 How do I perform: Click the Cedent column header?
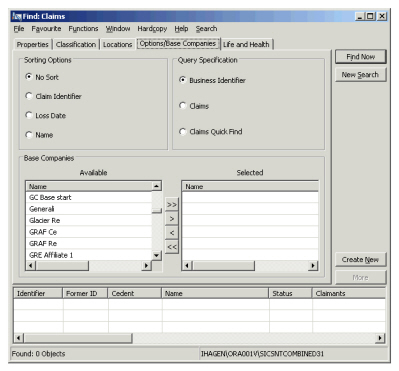point(135,293)
